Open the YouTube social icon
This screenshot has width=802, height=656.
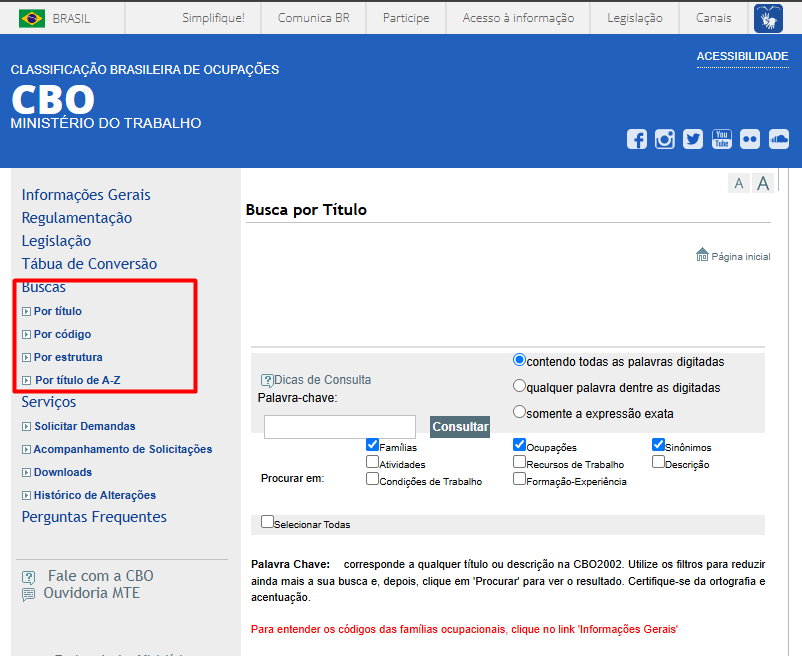(721, 139)
